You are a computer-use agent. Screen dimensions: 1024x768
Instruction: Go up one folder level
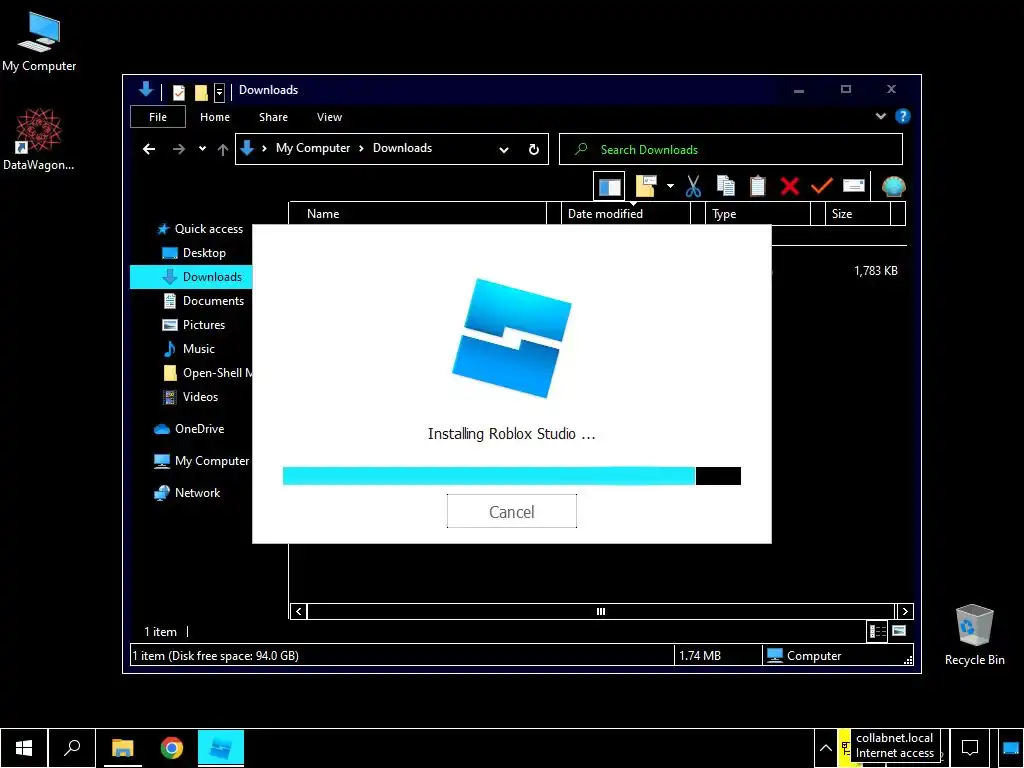click(x=223, y=150)
